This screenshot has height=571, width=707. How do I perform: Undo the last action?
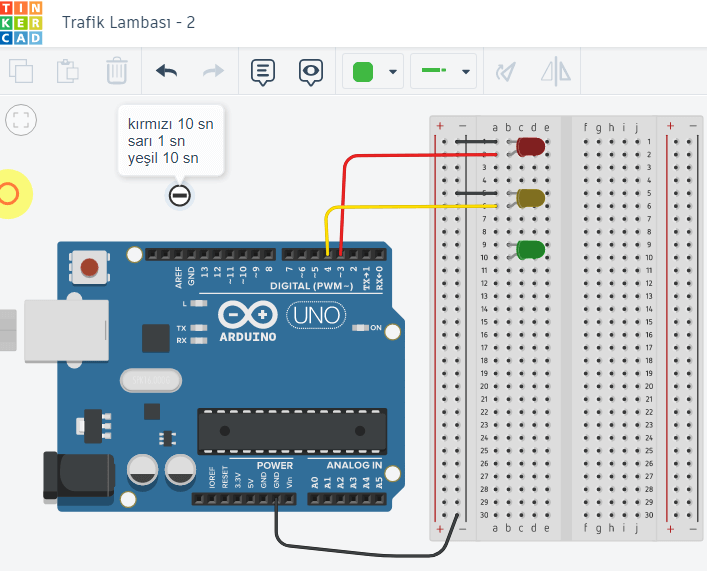pyautogui.click(x=166, y=72)
